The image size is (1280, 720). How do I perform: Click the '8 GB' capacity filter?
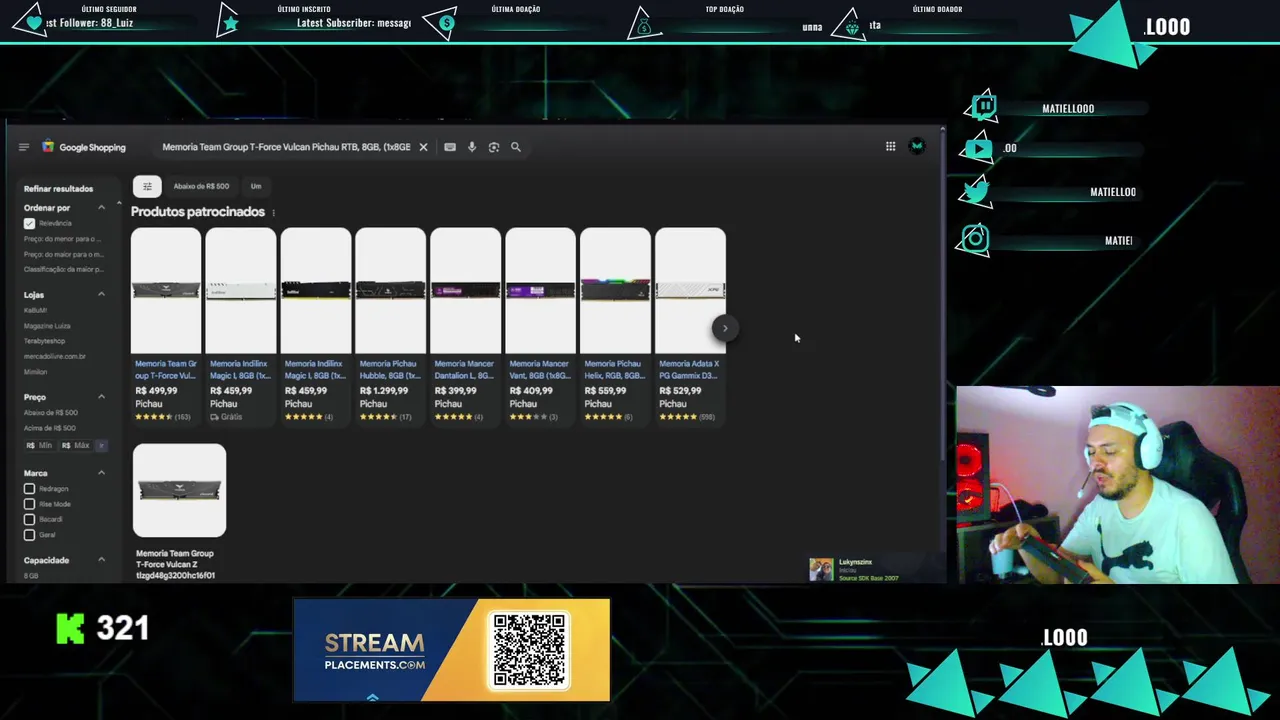(x=31, y=576)
